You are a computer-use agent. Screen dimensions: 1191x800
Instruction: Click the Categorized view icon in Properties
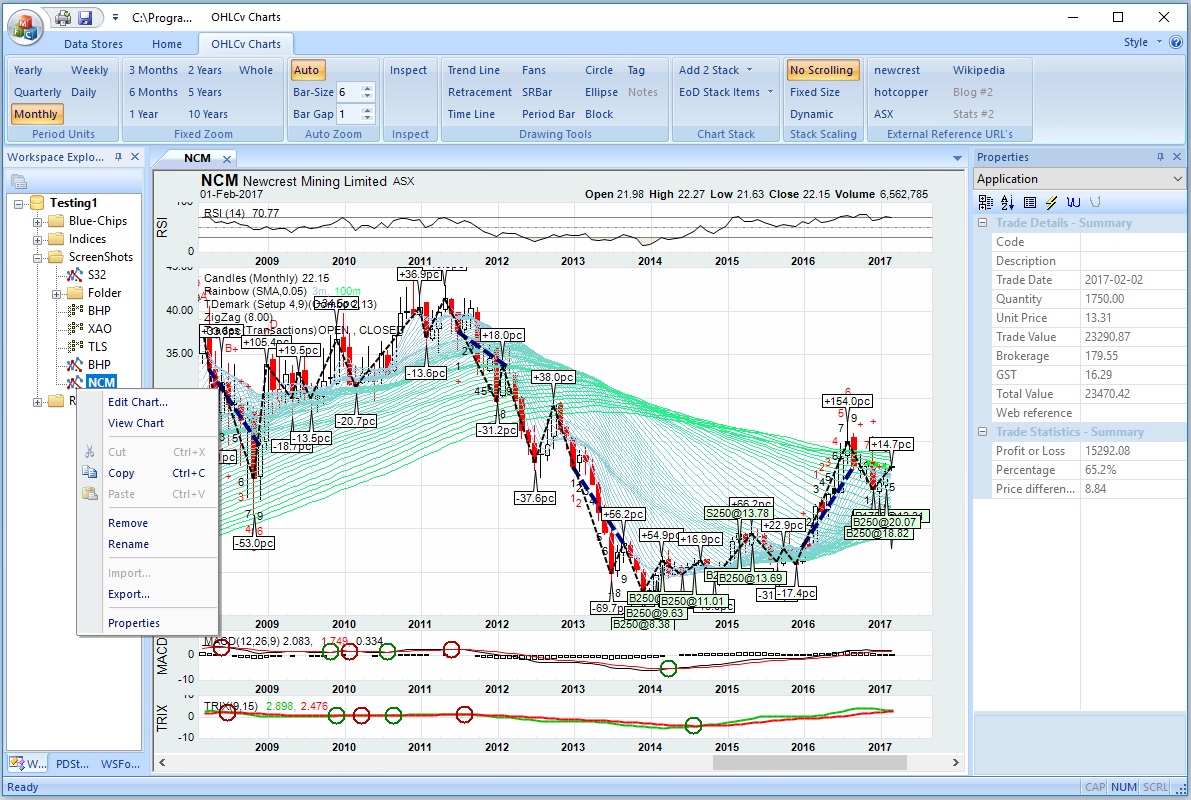click(x=985, y=202)
